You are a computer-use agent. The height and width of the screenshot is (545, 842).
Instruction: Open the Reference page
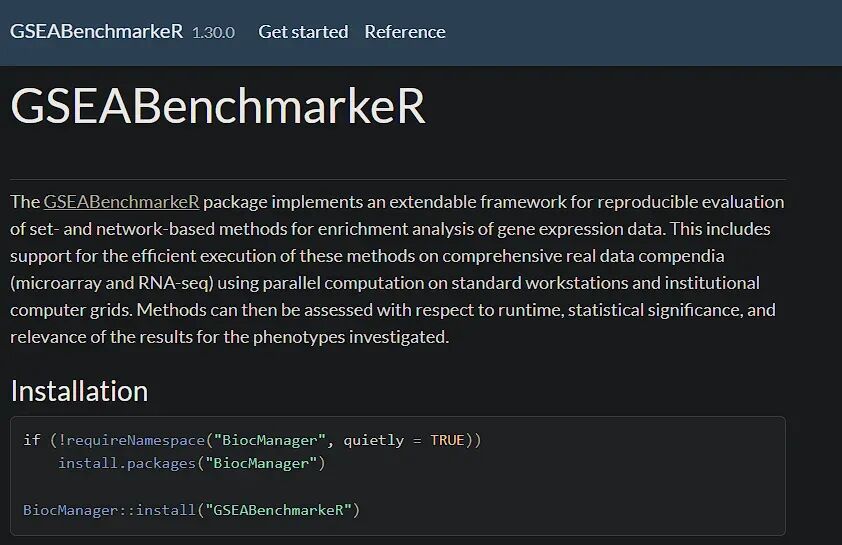pos(405,32)
